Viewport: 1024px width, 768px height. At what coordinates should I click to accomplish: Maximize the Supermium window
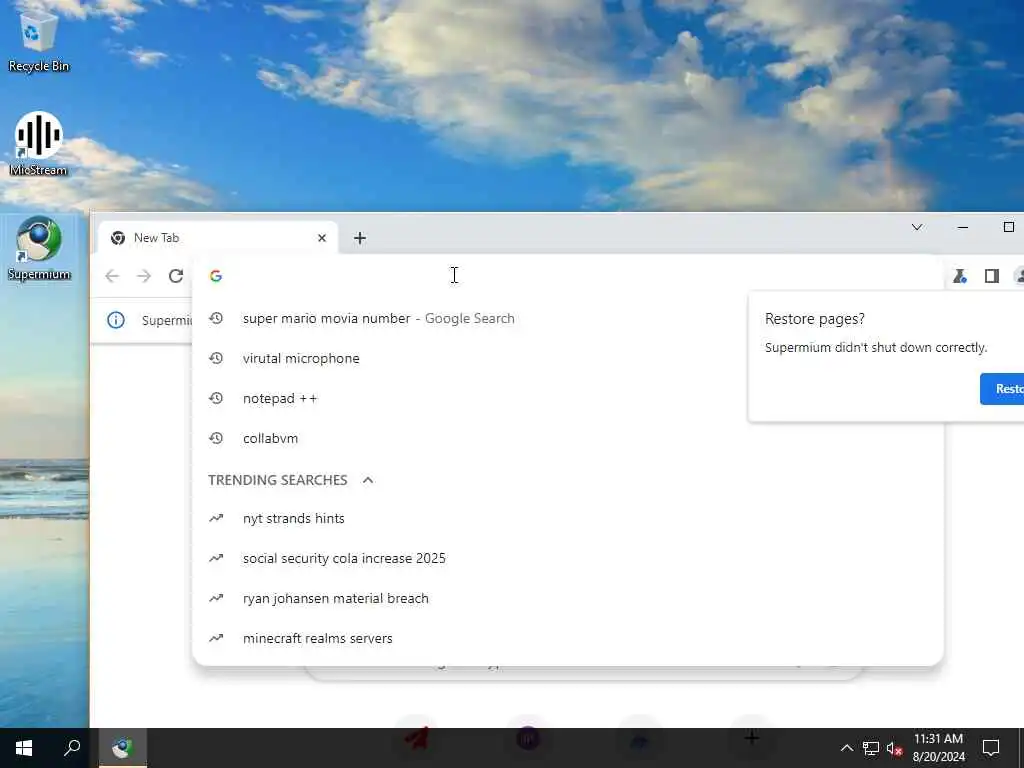[x=1009, y=227]
